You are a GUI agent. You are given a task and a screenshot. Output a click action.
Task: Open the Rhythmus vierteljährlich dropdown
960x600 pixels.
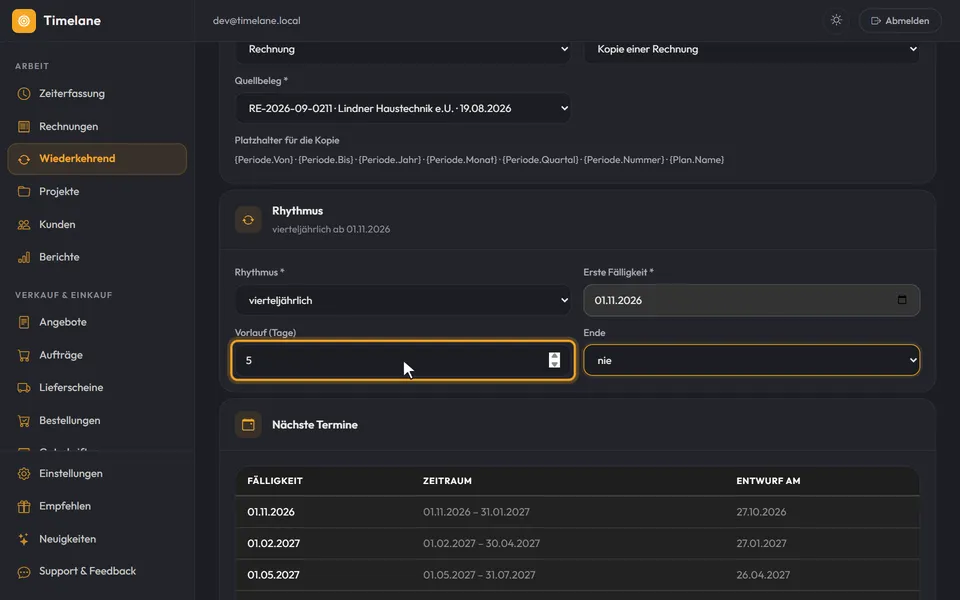pos(403,301)
